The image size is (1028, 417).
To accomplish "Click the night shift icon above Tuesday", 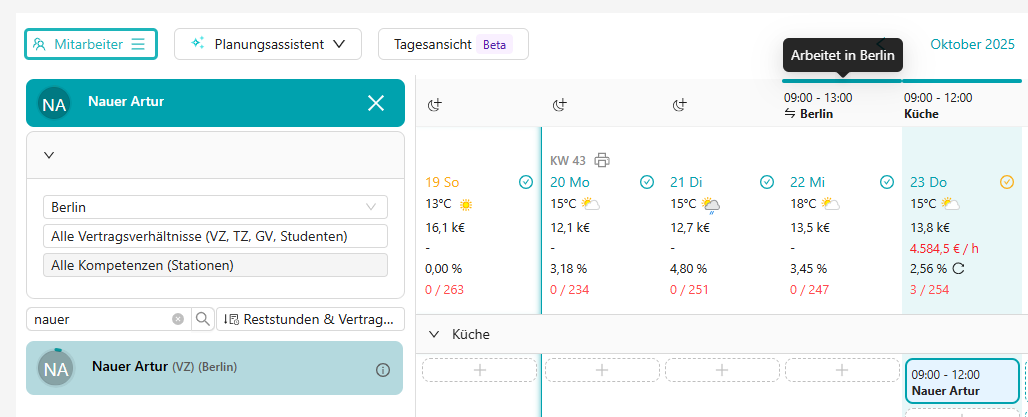I will coord(680,105).
